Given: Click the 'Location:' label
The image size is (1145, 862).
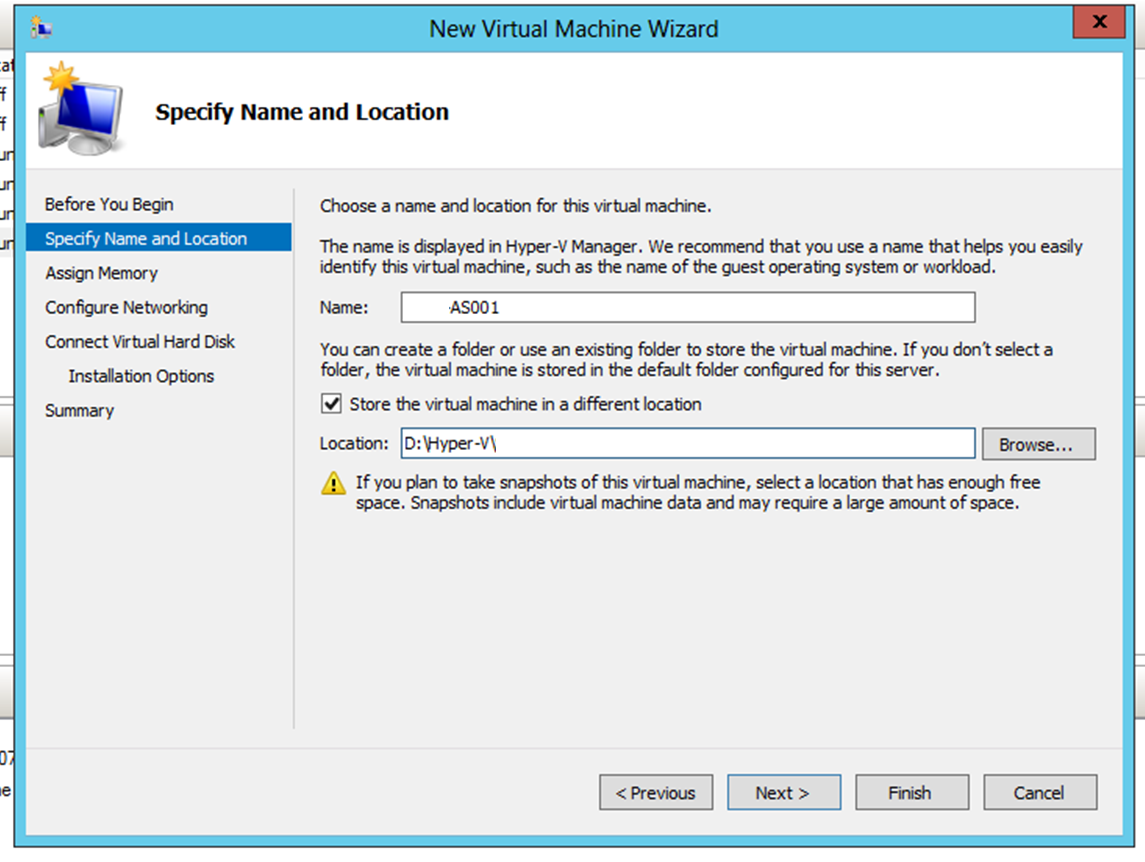Looking at the screenshot, I should [x=354, y=443].
